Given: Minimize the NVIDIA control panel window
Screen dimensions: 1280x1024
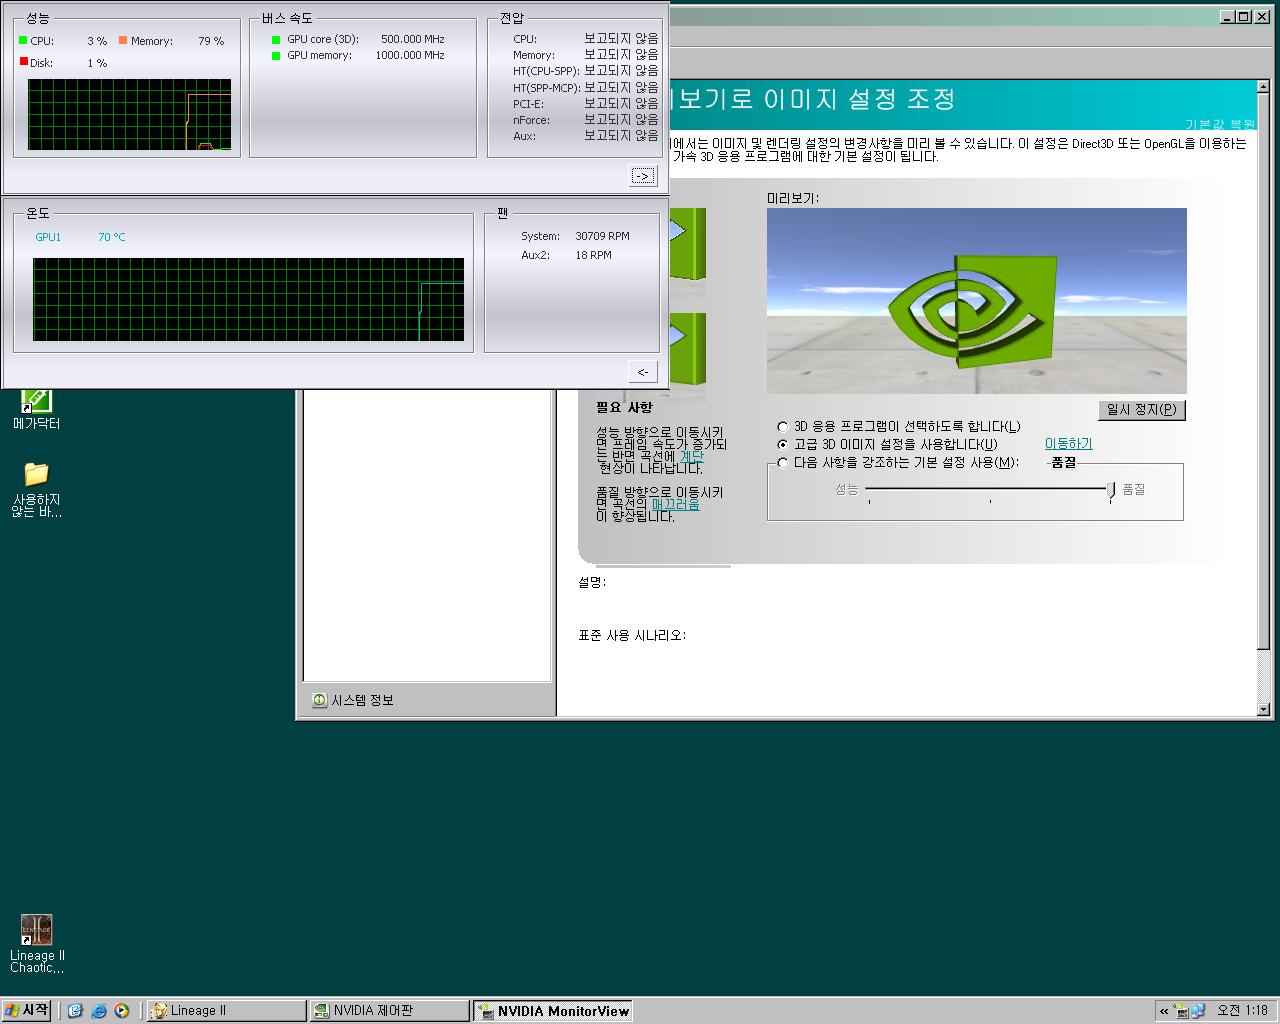Looking at the screenshot, I should 1228,17.
